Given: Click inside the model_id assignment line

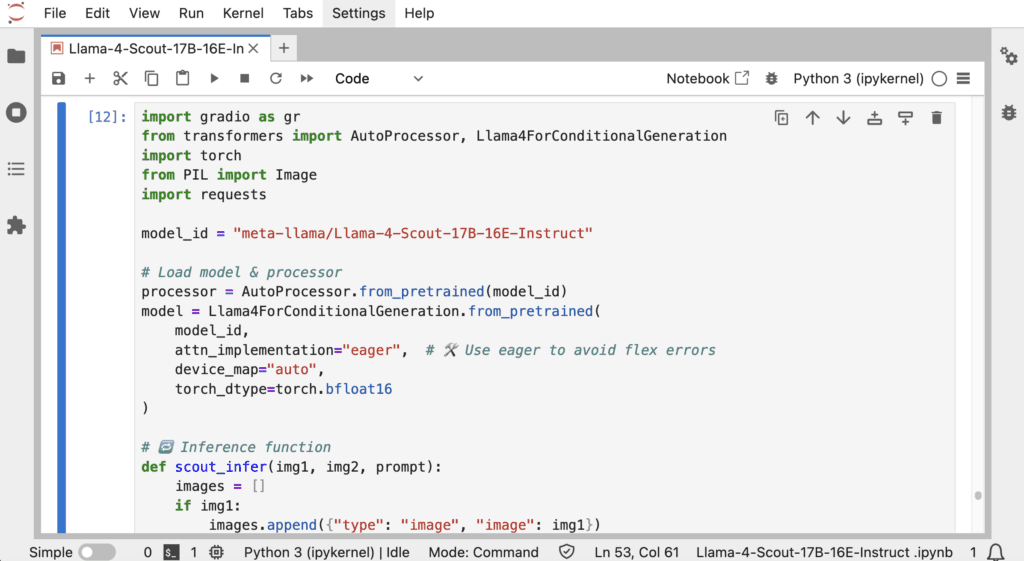Looking at the screenshot, I should click(x=367, y=233).
